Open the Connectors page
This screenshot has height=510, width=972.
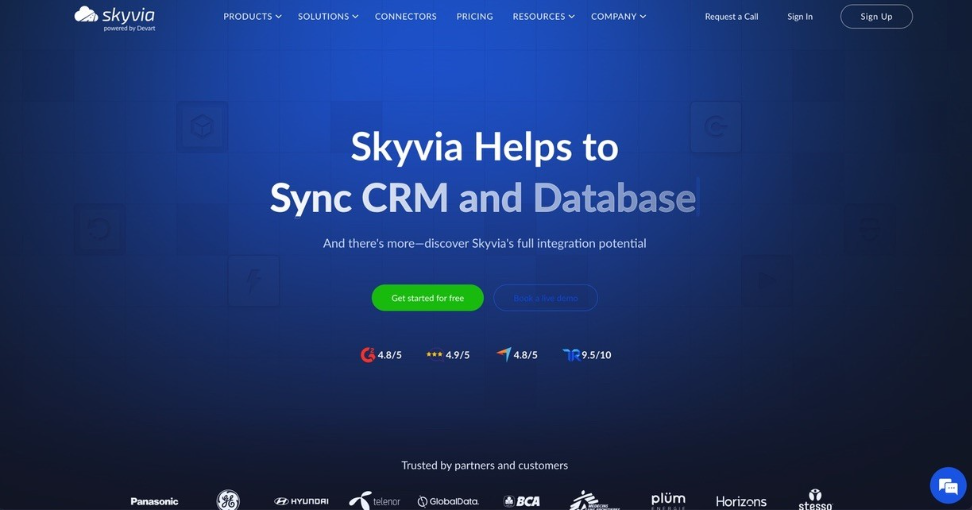click(x=405, y=17)
